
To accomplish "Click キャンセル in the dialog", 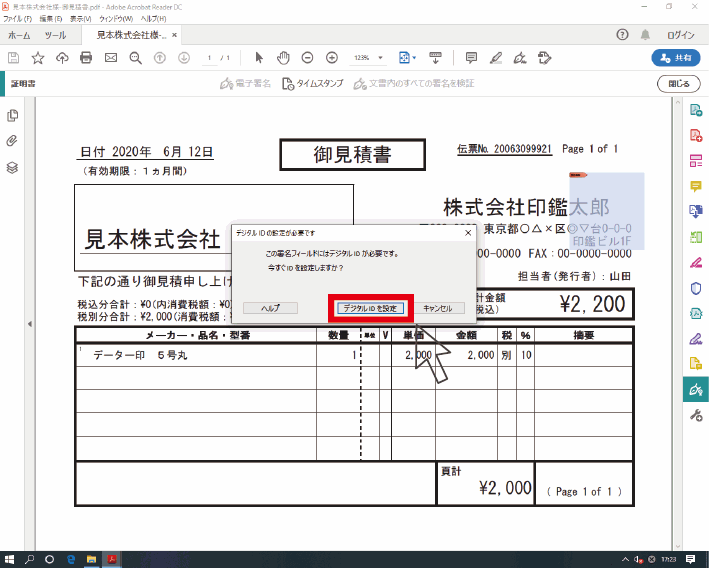I will click(x=438, y=308).
